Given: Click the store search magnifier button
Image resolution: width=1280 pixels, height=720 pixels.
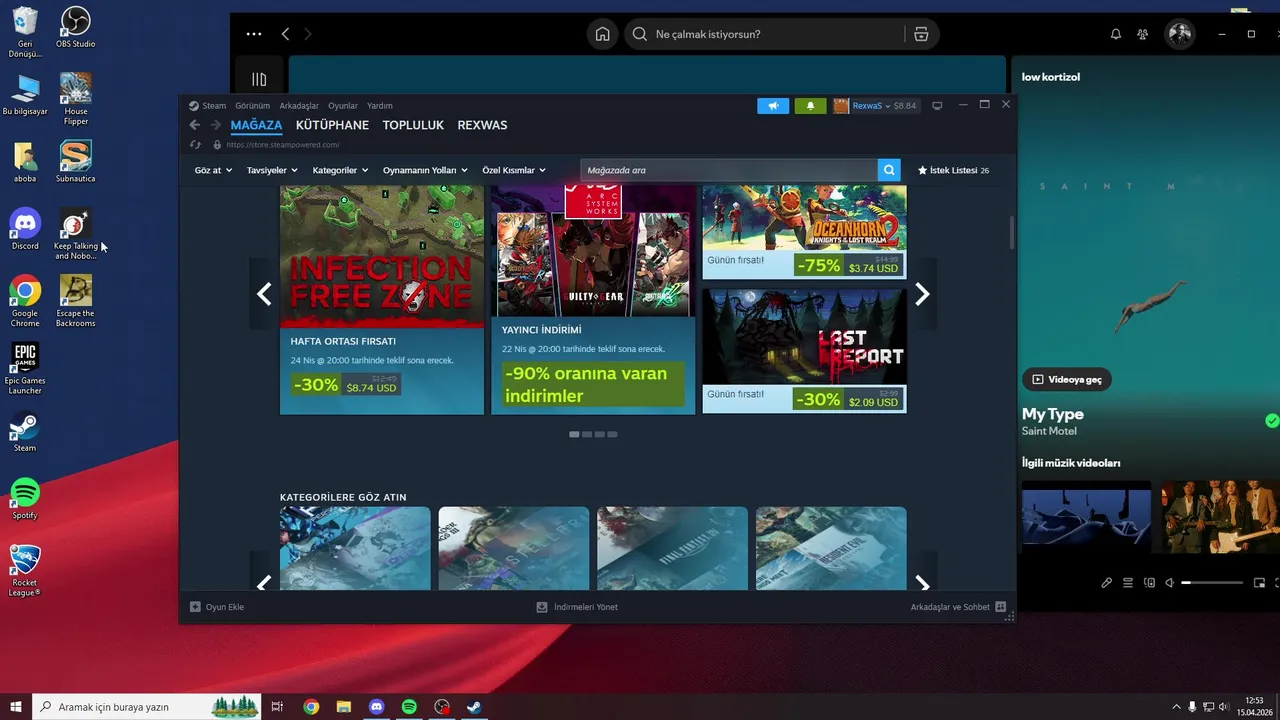Looking at the screenshot, I should point(889,170).
